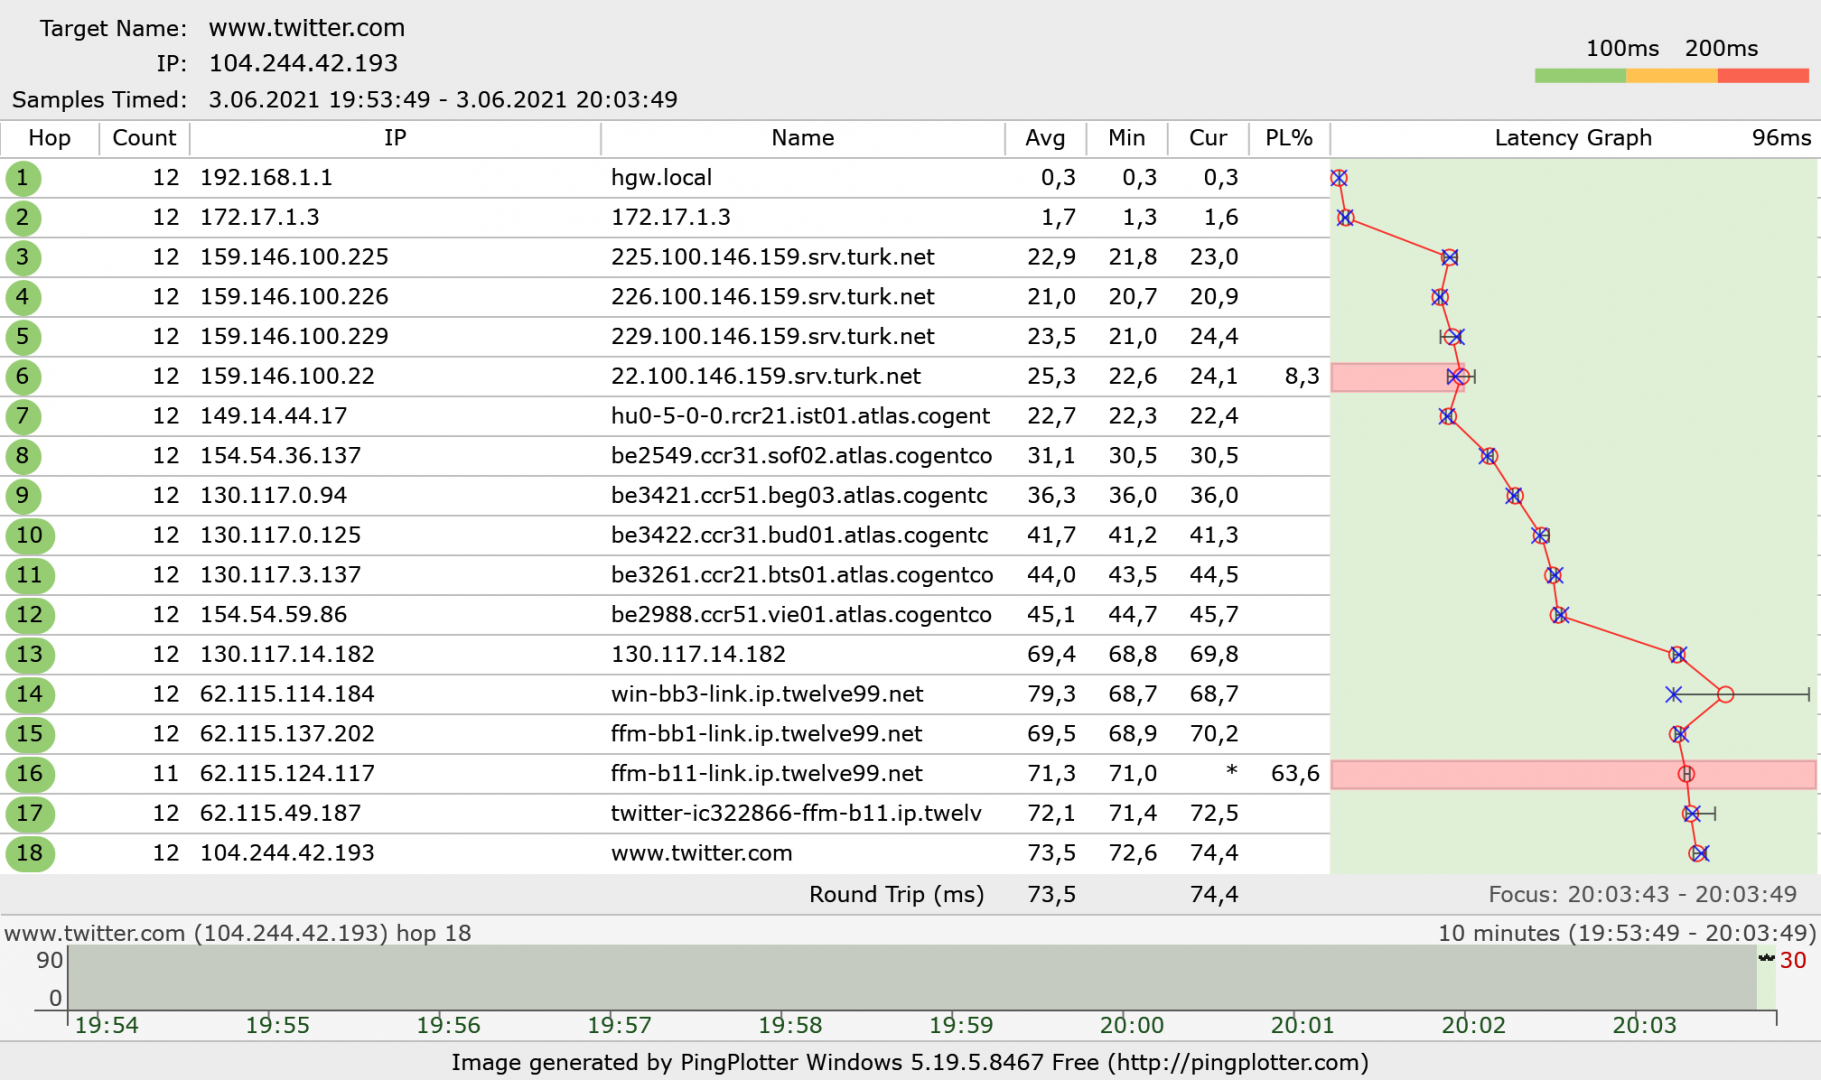Select IP 159.146.100.225 in hop 3
1821x1080 pixels.
(294, 258)
